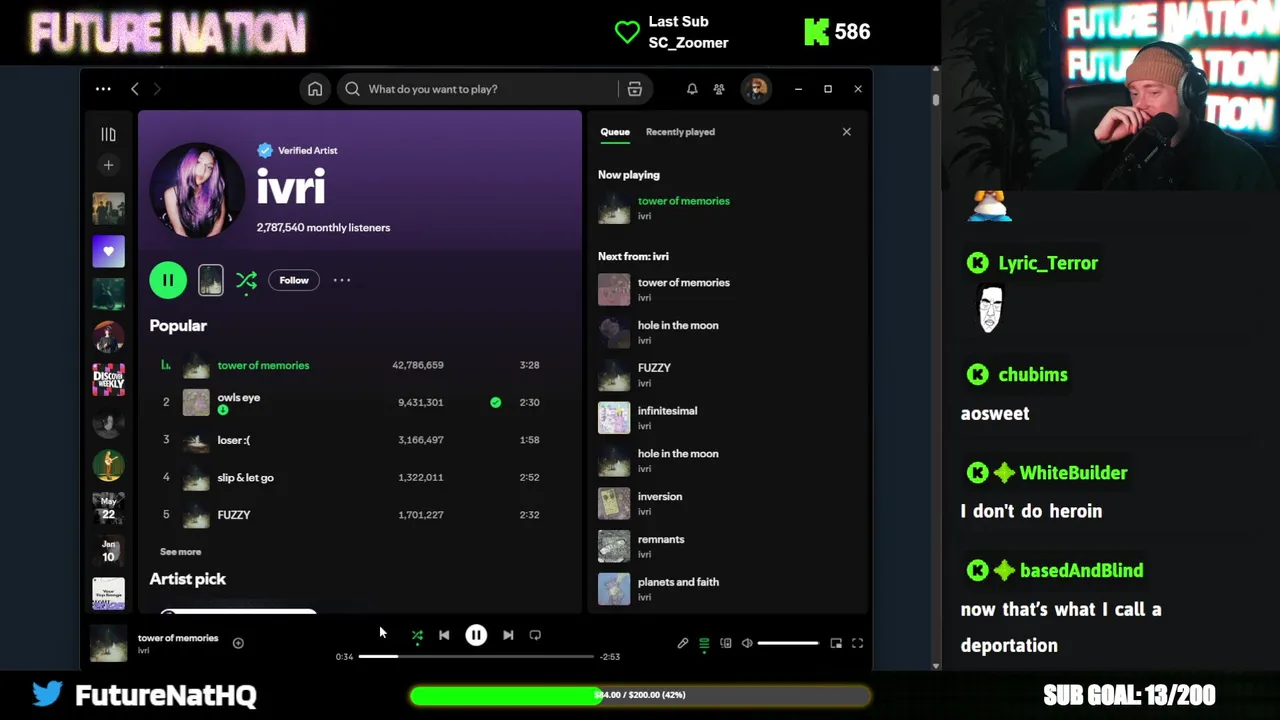Open Liked Songs in the sidebar
This screenshot has height=720, width=1280.
108,251
